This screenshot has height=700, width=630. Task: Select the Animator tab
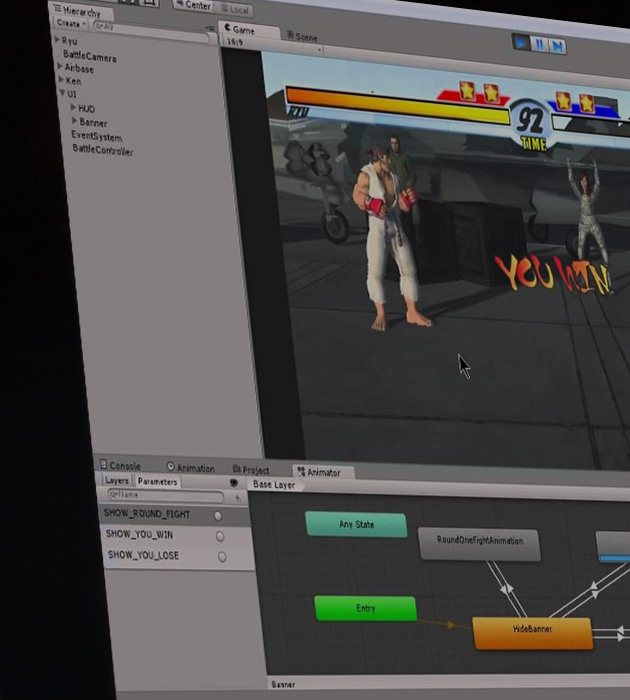coord(324,472)
